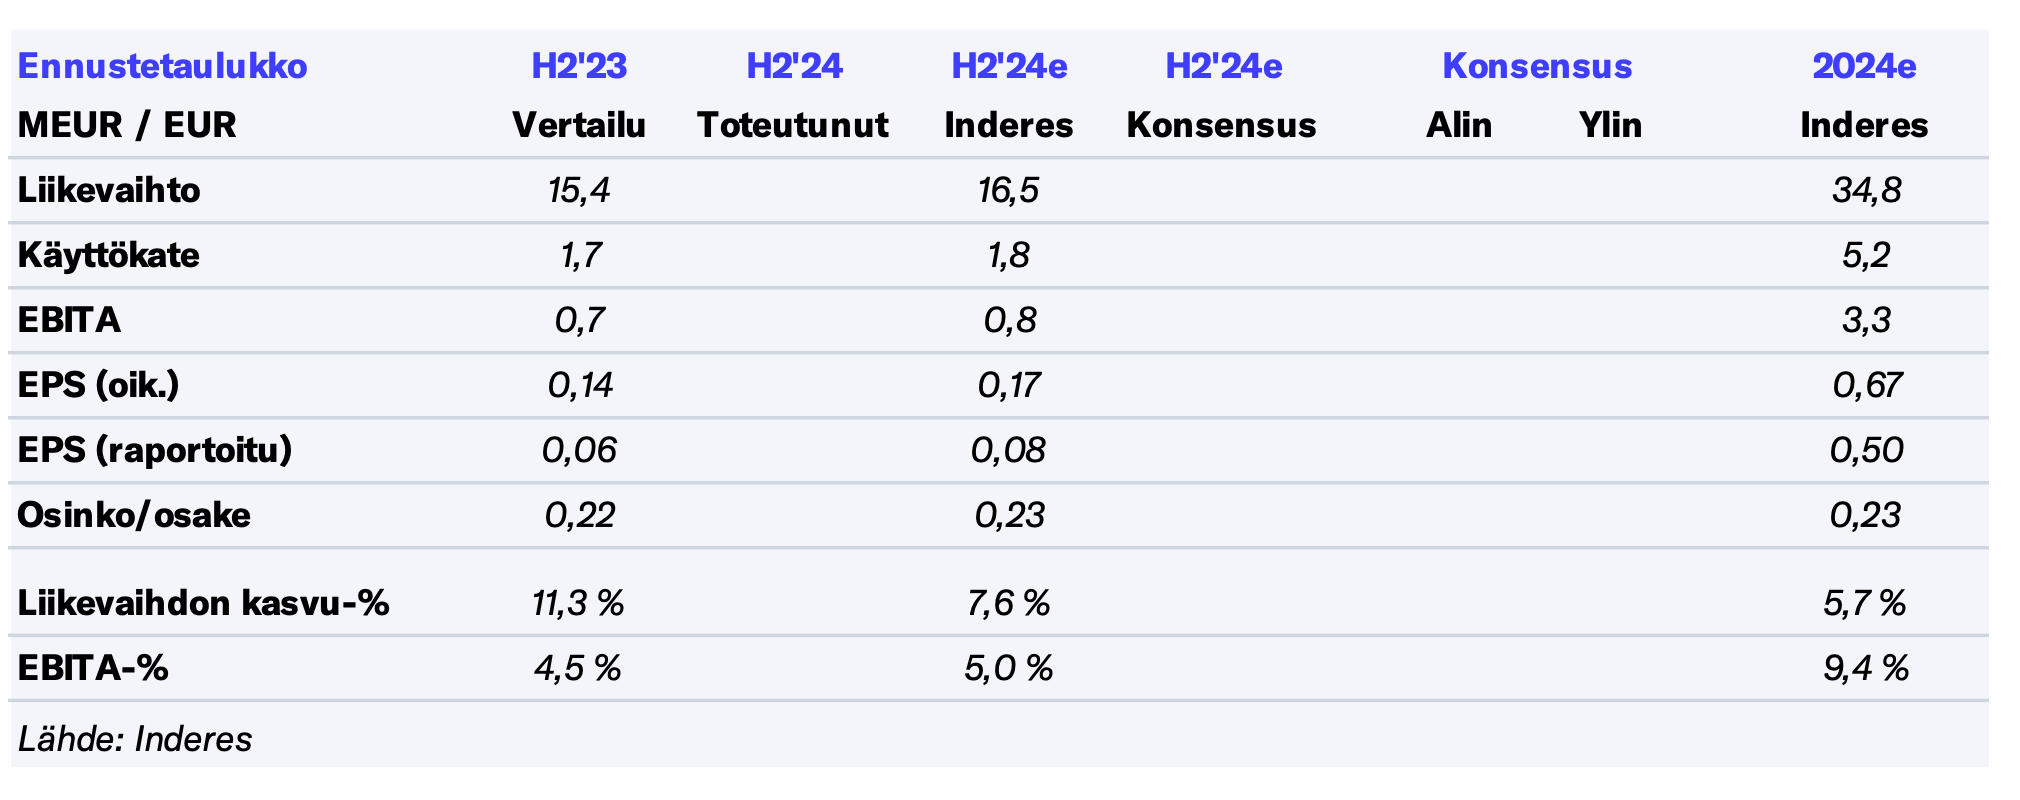Select the EPS (oik.) row label
2020x800 pixels.
99,385
